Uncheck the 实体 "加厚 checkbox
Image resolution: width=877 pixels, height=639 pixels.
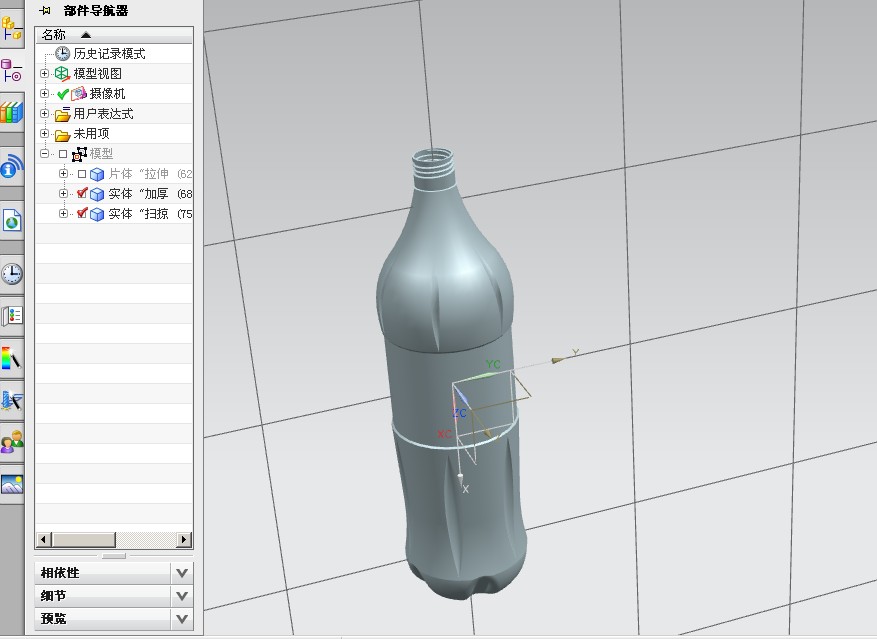click(x=82, y=194)
